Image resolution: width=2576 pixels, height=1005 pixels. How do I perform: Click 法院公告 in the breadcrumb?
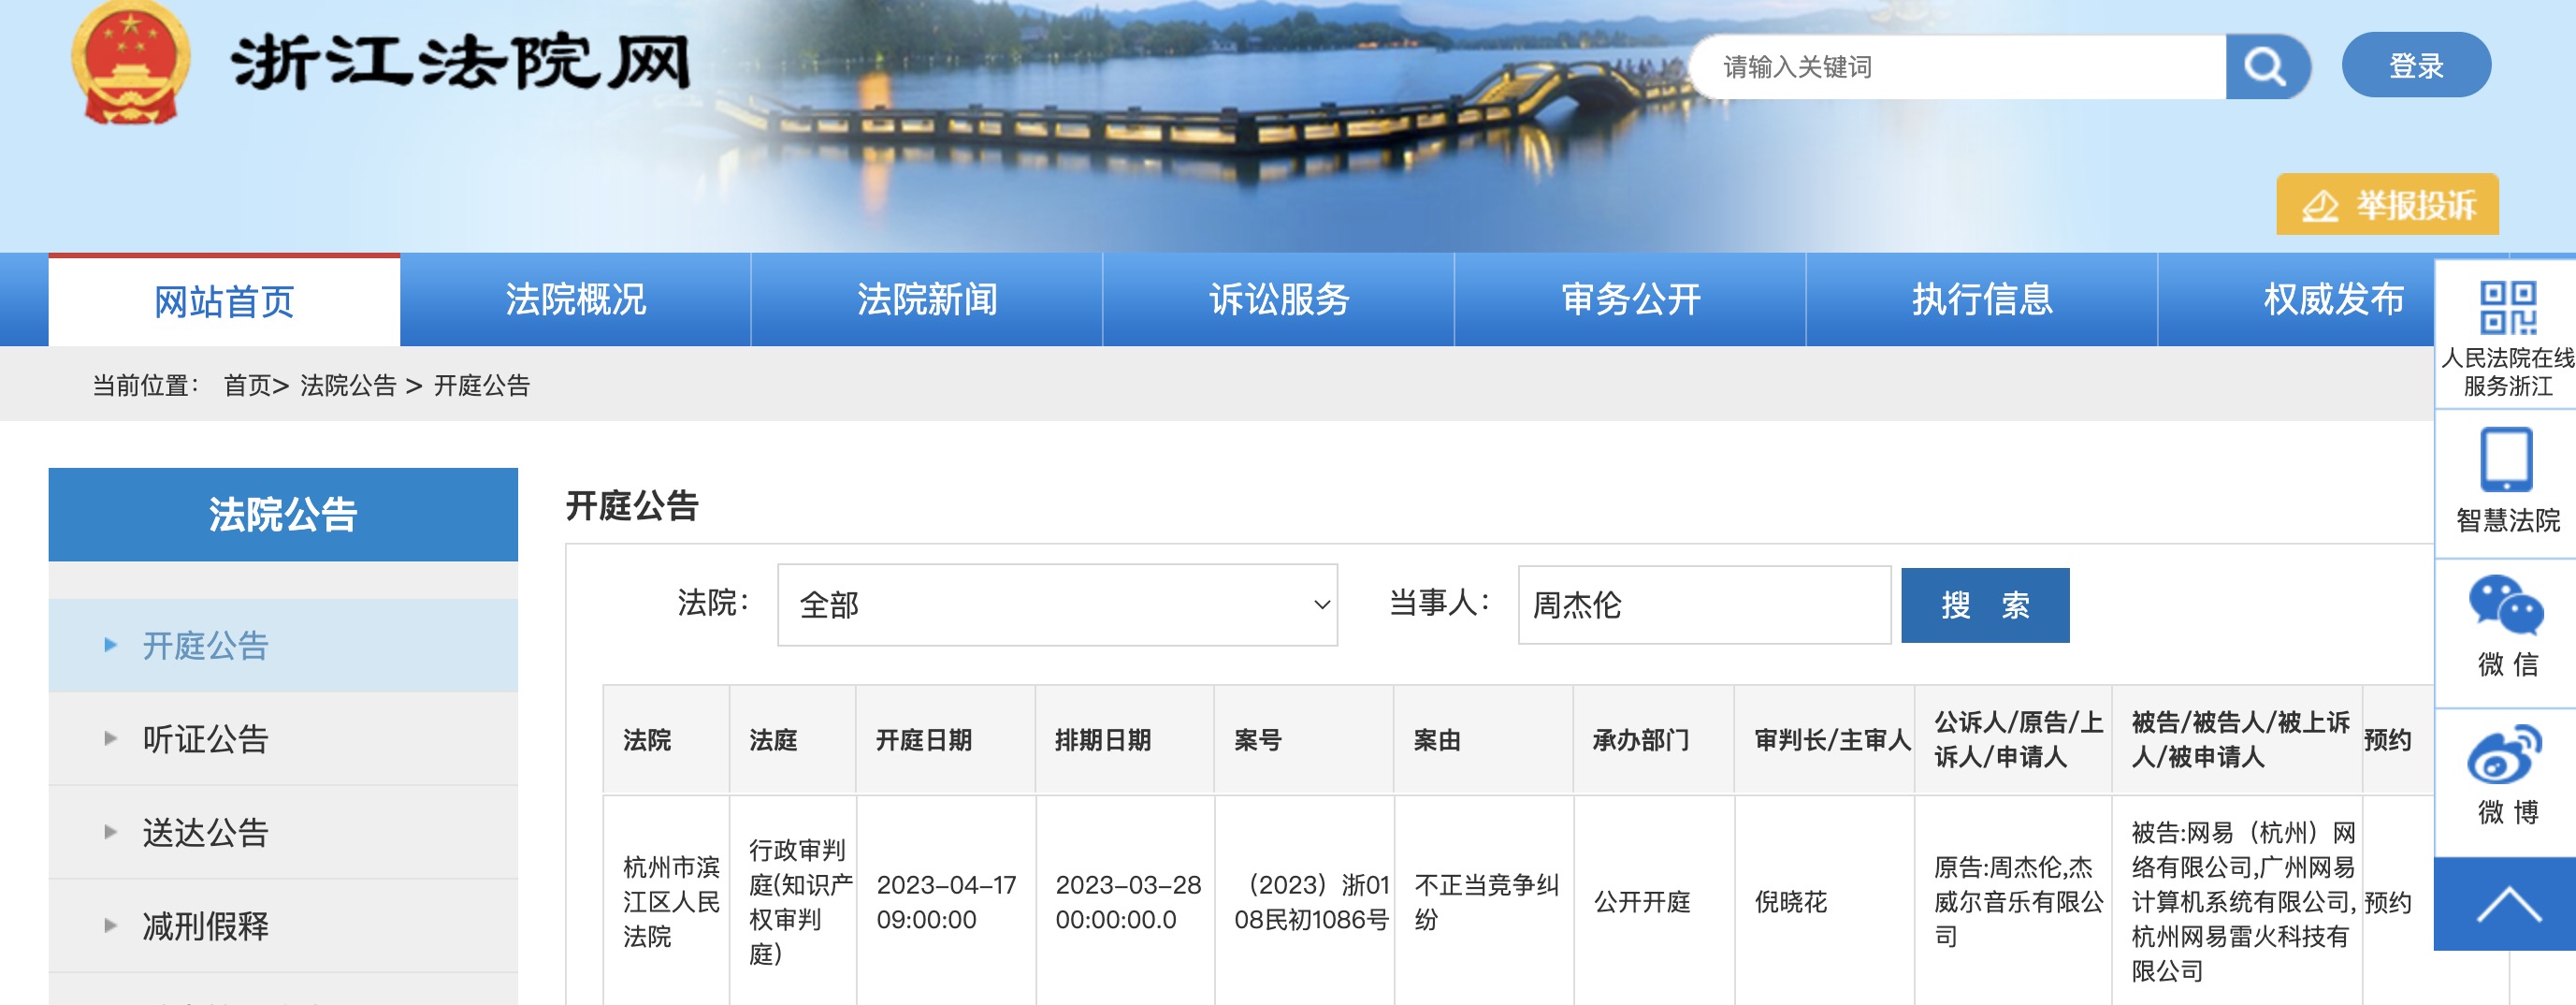coord(348,385)
